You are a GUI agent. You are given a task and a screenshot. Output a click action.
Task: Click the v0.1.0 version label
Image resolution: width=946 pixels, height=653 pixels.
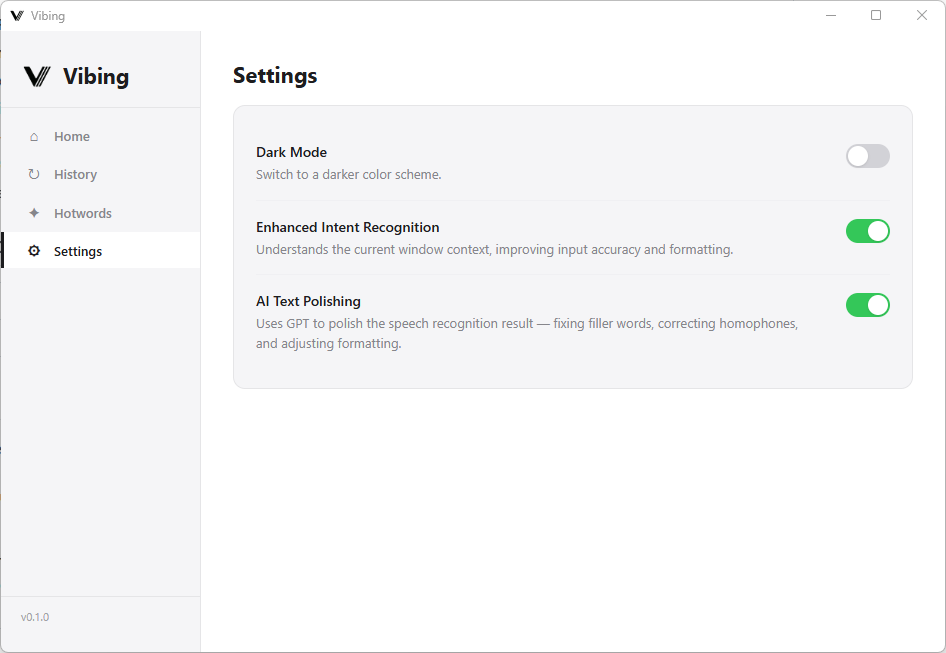[35, 617]
